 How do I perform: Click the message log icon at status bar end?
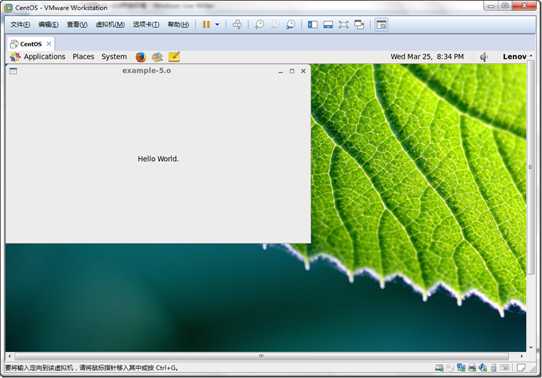click(x=522, y=368)
